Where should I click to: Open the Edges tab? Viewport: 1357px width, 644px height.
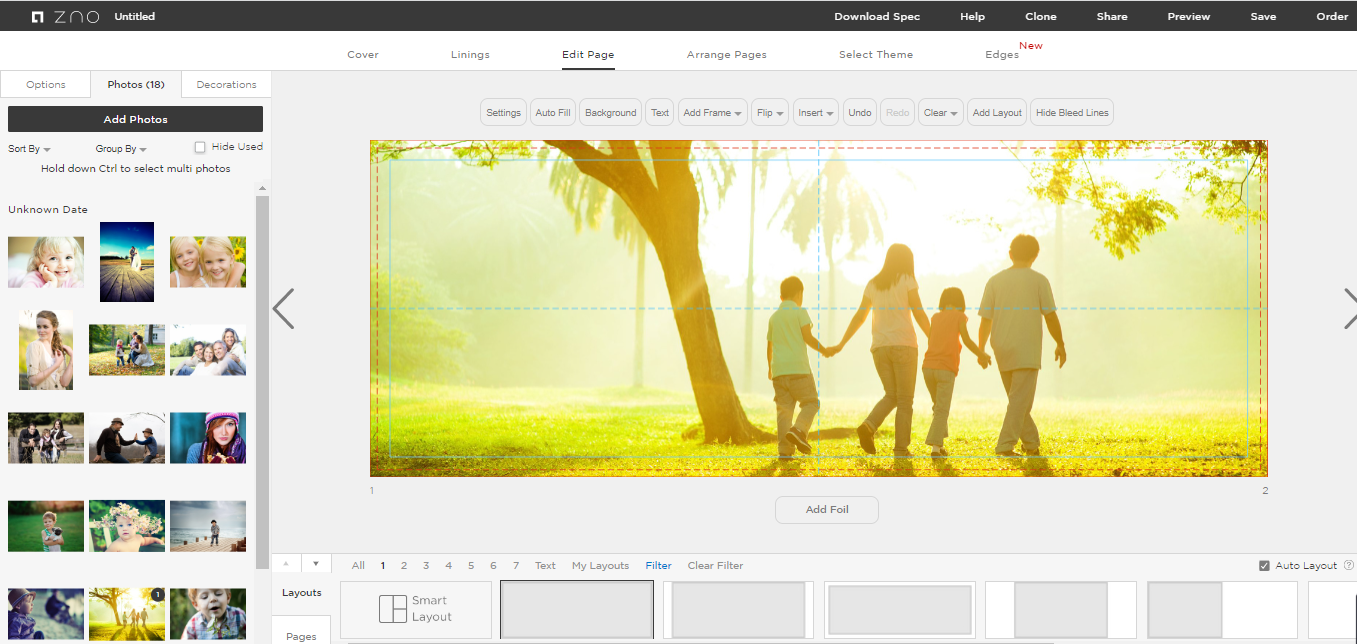coord(1002,55)
